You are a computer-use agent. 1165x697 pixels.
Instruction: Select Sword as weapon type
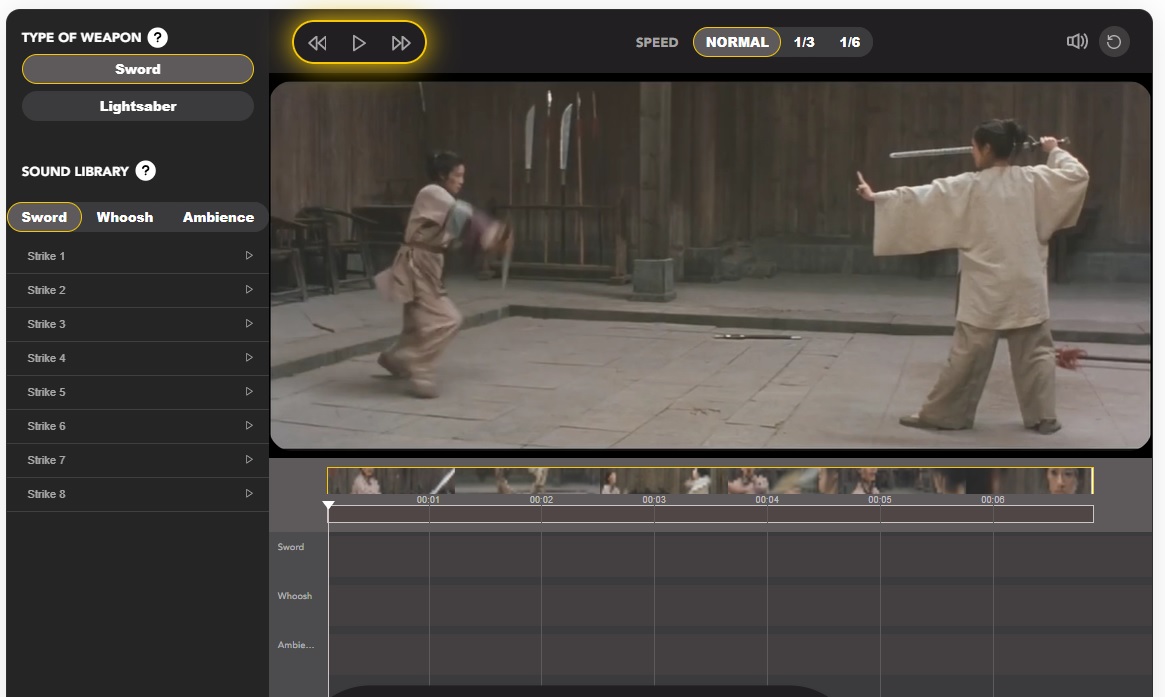point(137,69)
